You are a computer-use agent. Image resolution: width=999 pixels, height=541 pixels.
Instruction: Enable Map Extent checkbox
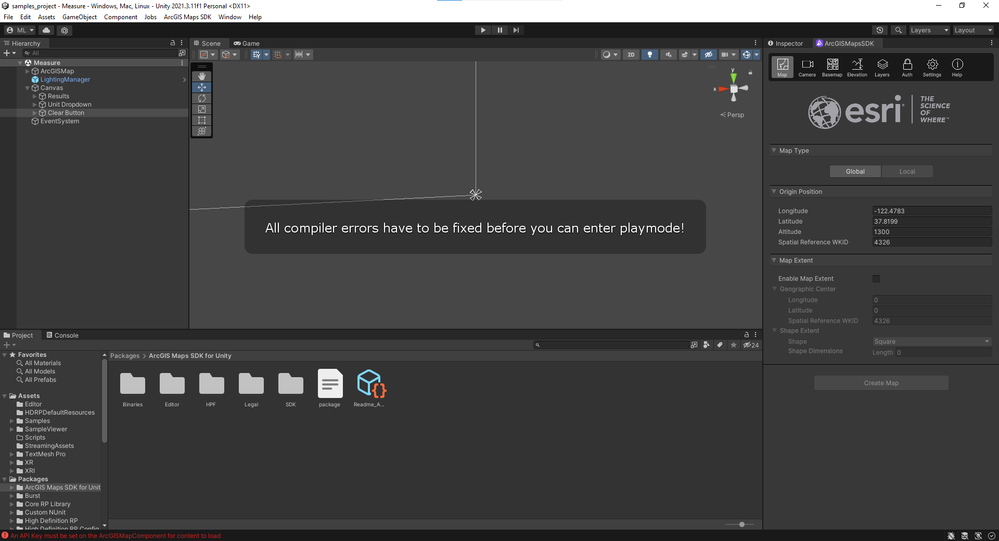876,278
